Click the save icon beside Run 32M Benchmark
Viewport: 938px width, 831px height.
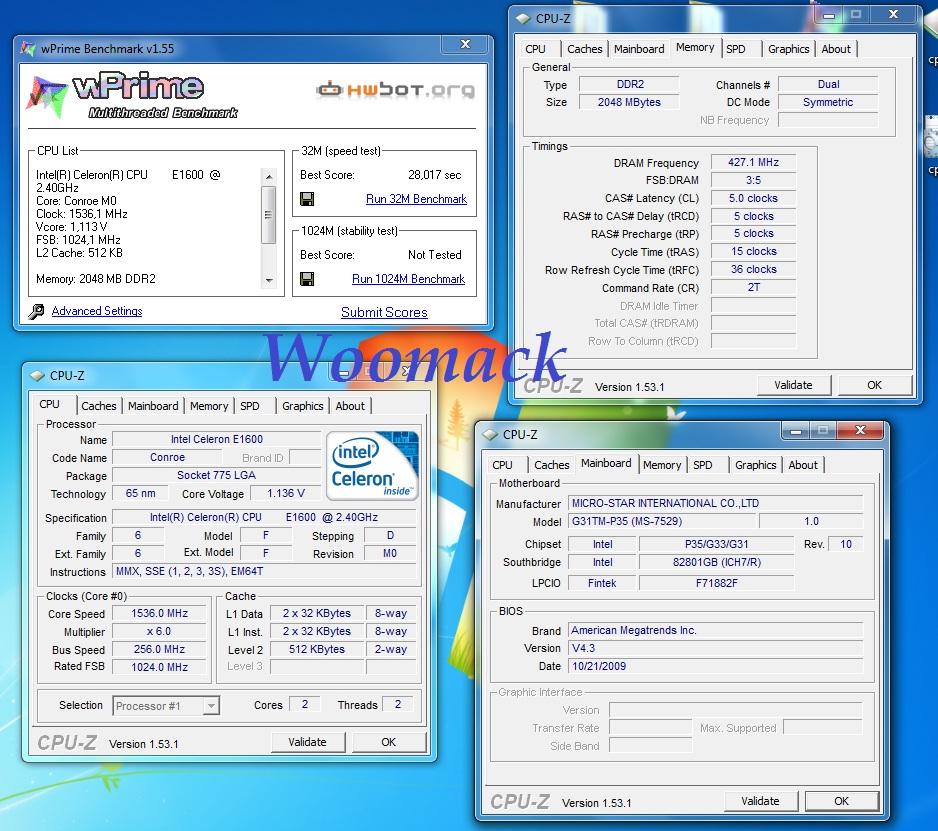click(307, 199)
